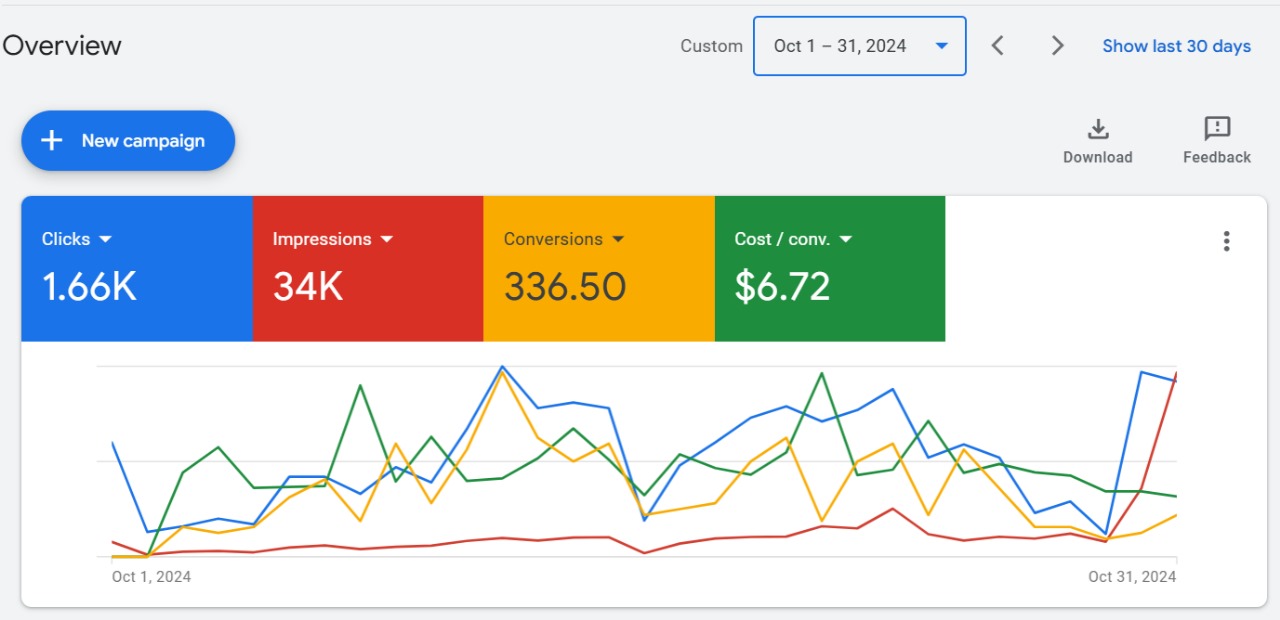The image size is (1280, 620).
Task: Open the Impressions metric dropdown arrow
Action: click(387, 239)
